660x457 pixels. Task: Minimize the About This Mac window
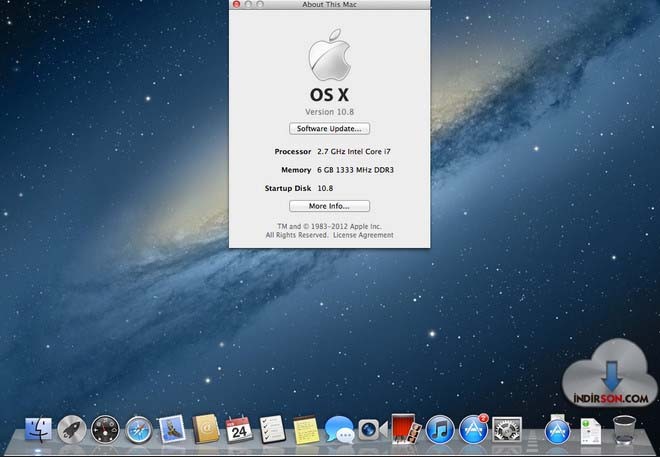click(x=248, y=4)
